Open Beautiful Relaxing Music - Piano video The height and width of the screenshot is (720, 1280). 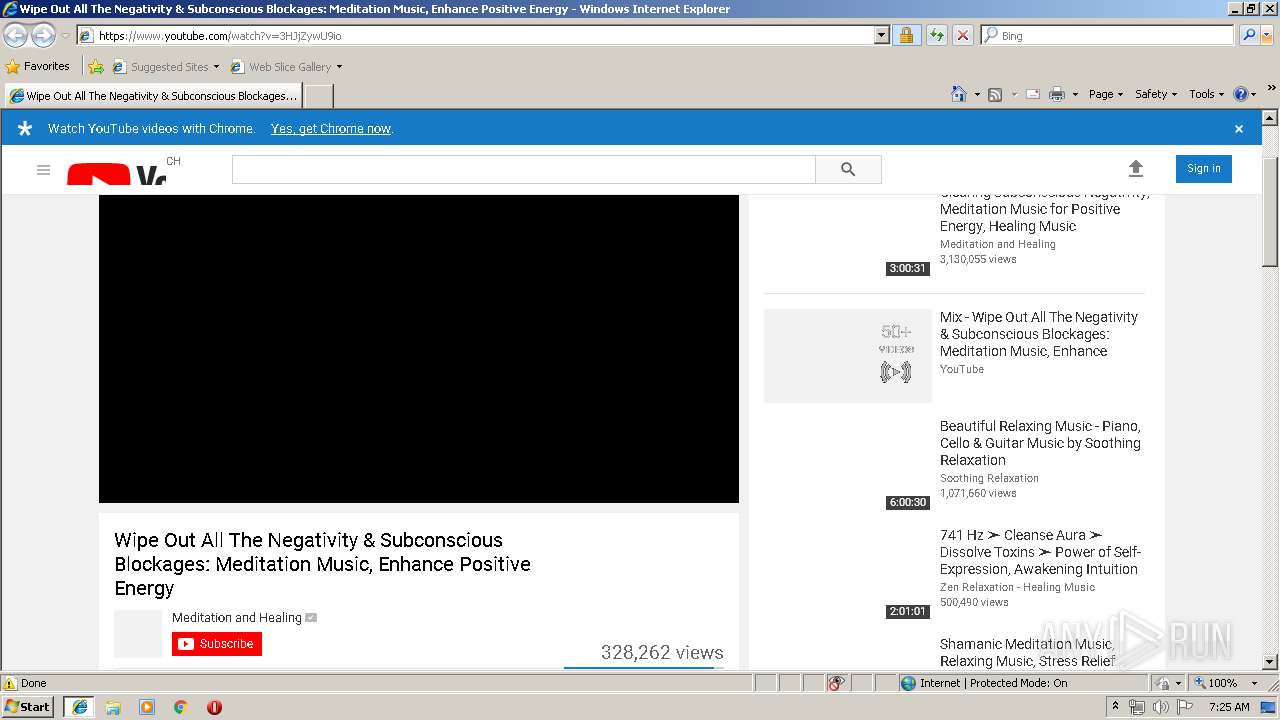1040,443
